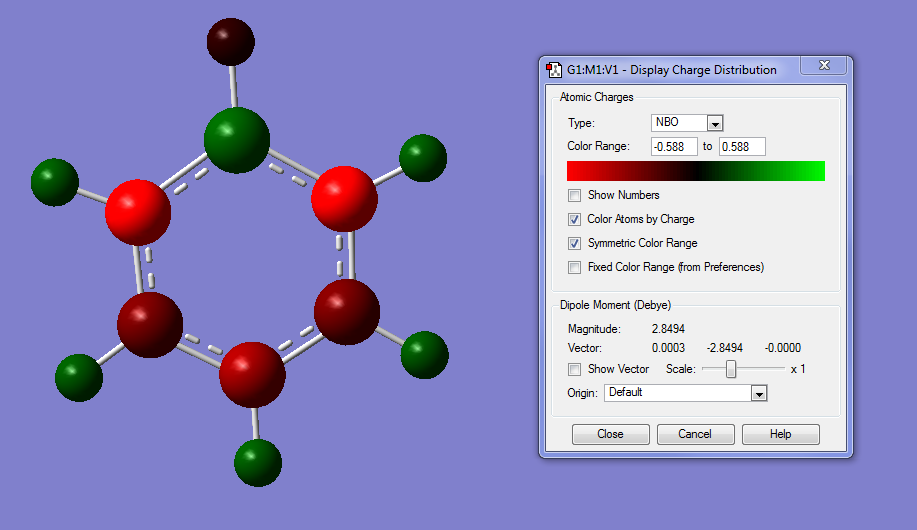Enable Fixed Color Range from Preferences
Image resolution: width=917 pixels, height=530 pixels.
click(574, 267)
